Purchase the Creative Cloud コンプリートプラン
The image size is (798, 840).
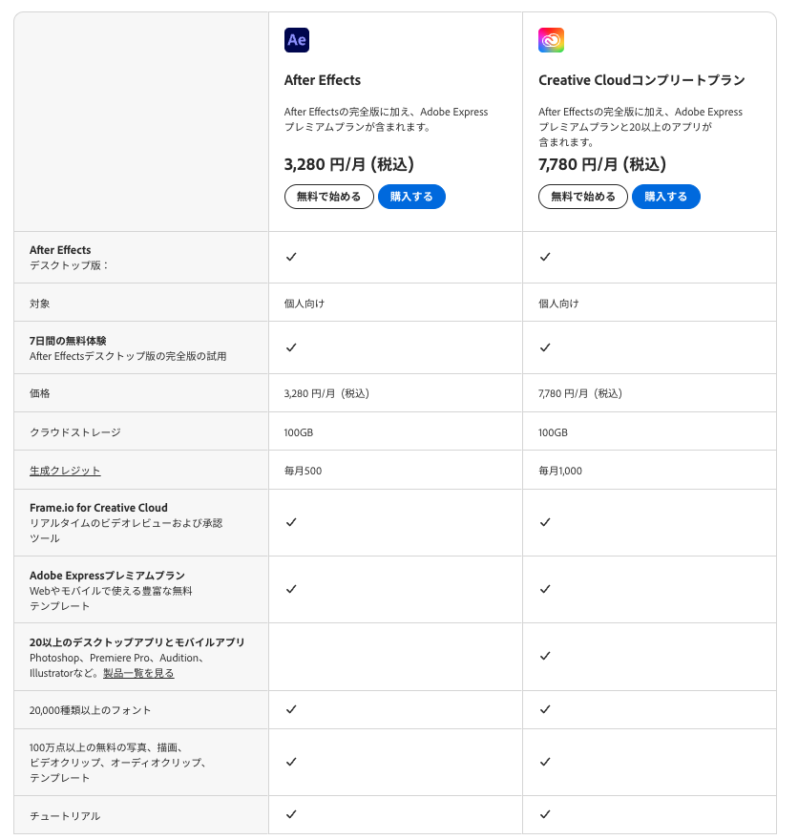coord(666,197)
